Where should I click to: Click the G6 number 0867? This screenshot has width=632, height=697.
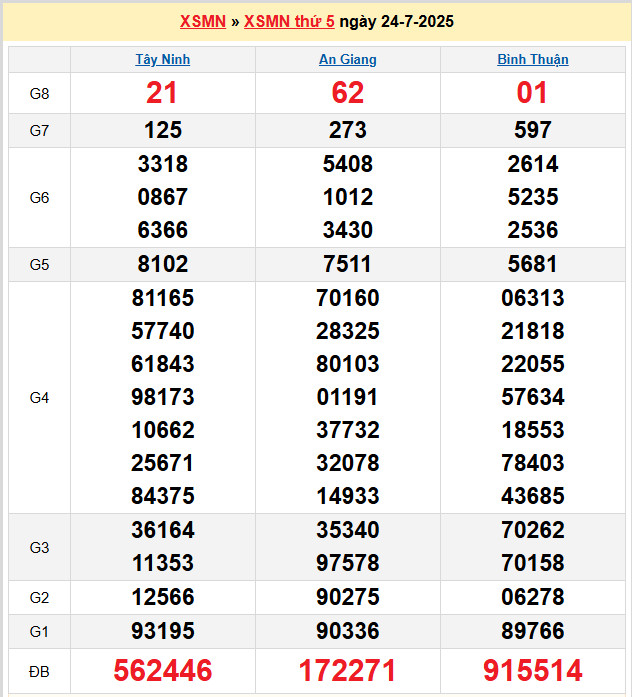pos(163,197)
